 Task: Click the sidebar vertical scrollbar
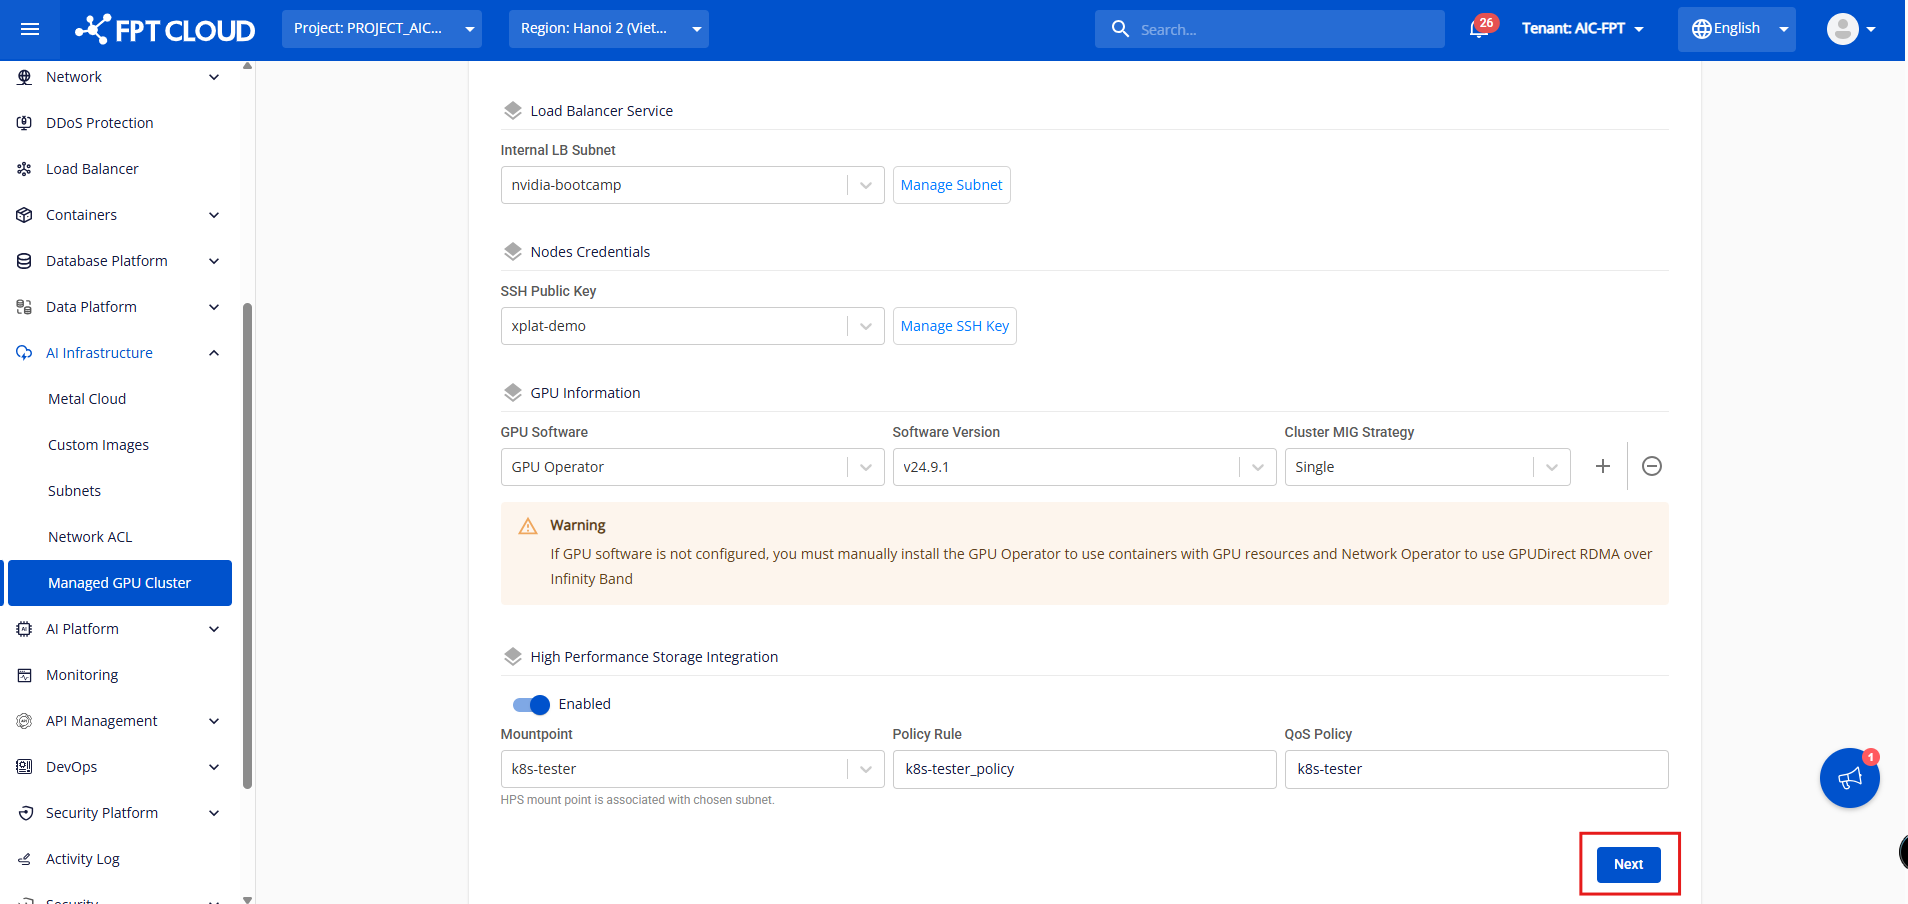(247, 540)
